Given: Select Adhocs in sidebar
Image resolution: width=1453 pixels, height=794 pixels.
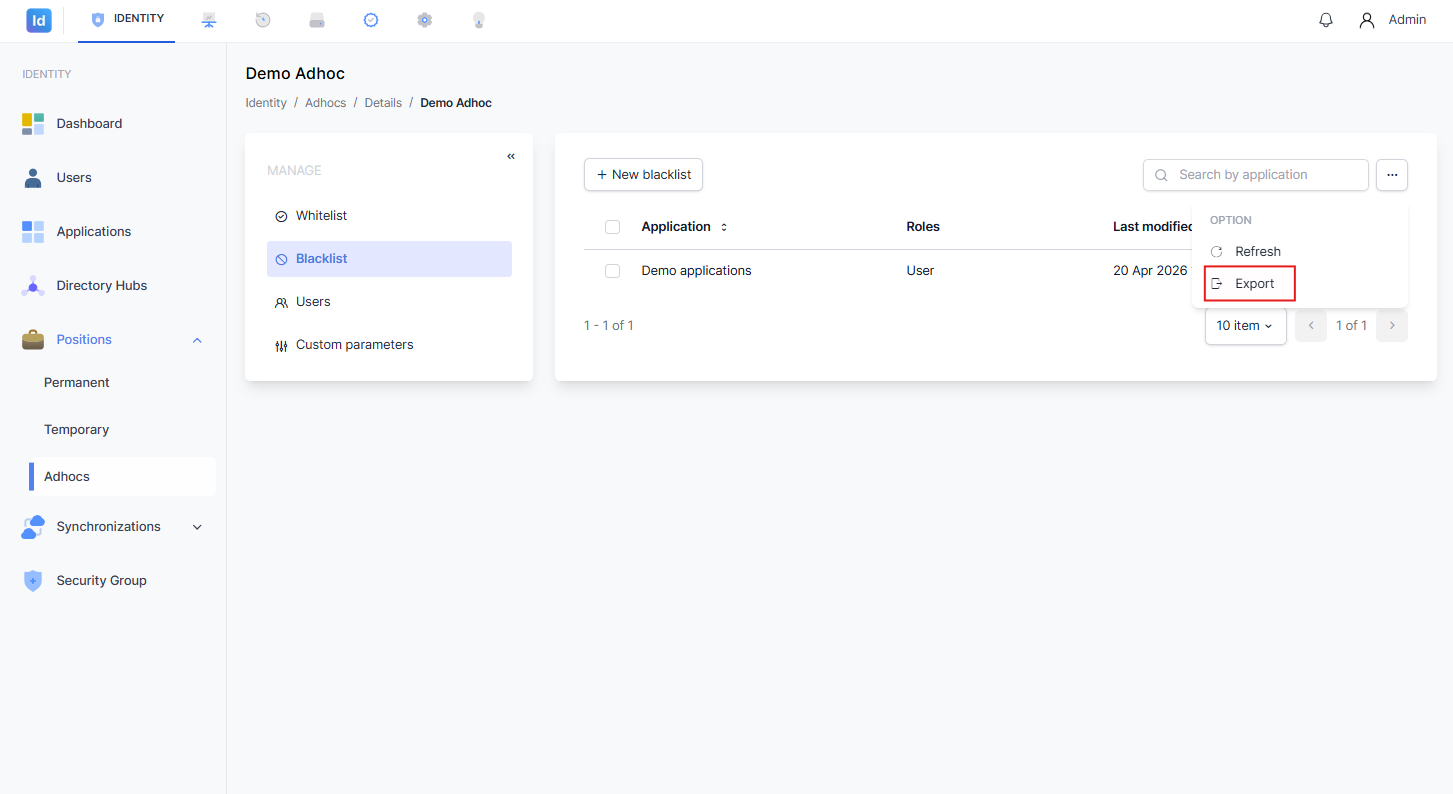Looking at the screenshot, I should (122, 477).
